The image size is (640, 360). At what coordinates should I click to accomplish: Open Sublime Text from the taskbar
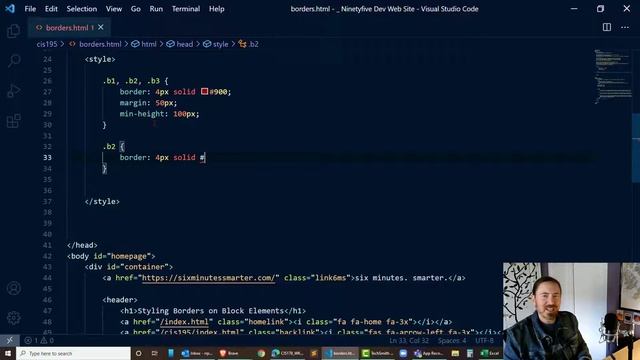[314, 353]
